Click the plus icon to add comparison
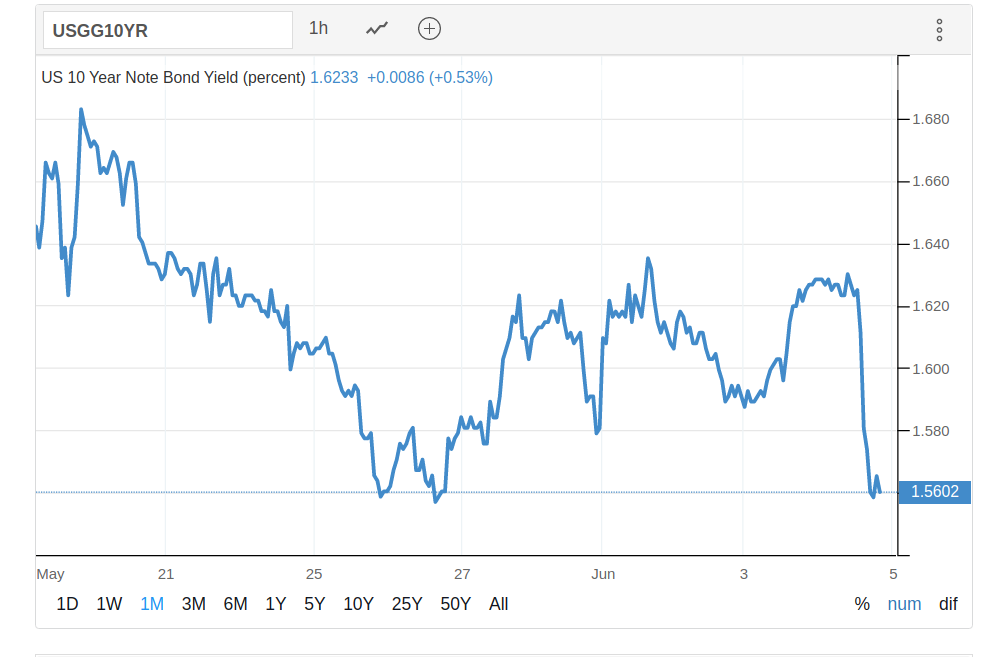The width and height of the screenshot is (994, 657). click(429, 29)
